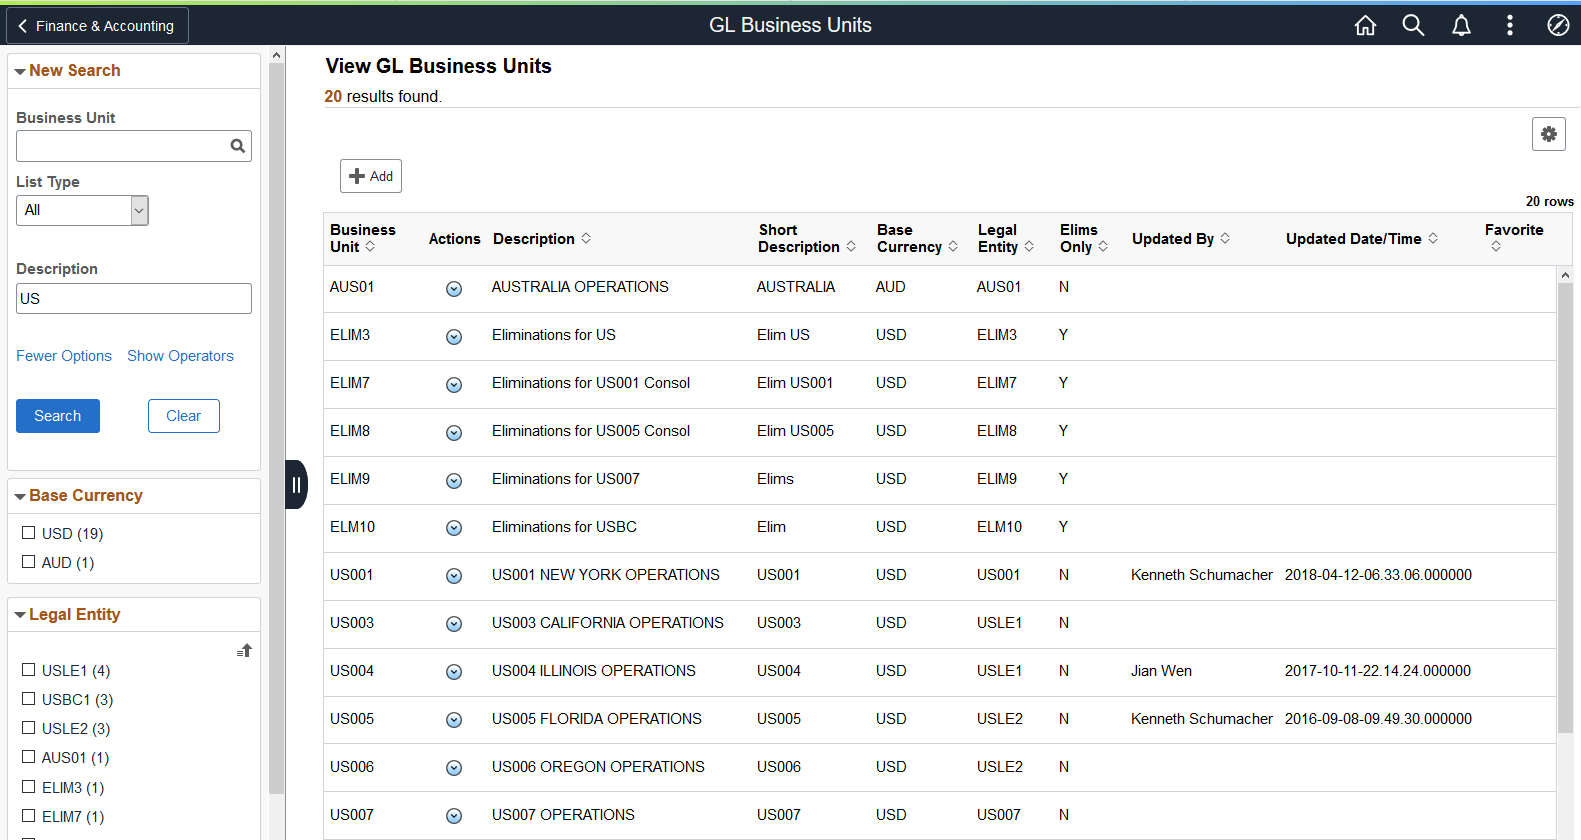
Task: Open actions menu for ELM10 row
Action: [x=454, y=528]
